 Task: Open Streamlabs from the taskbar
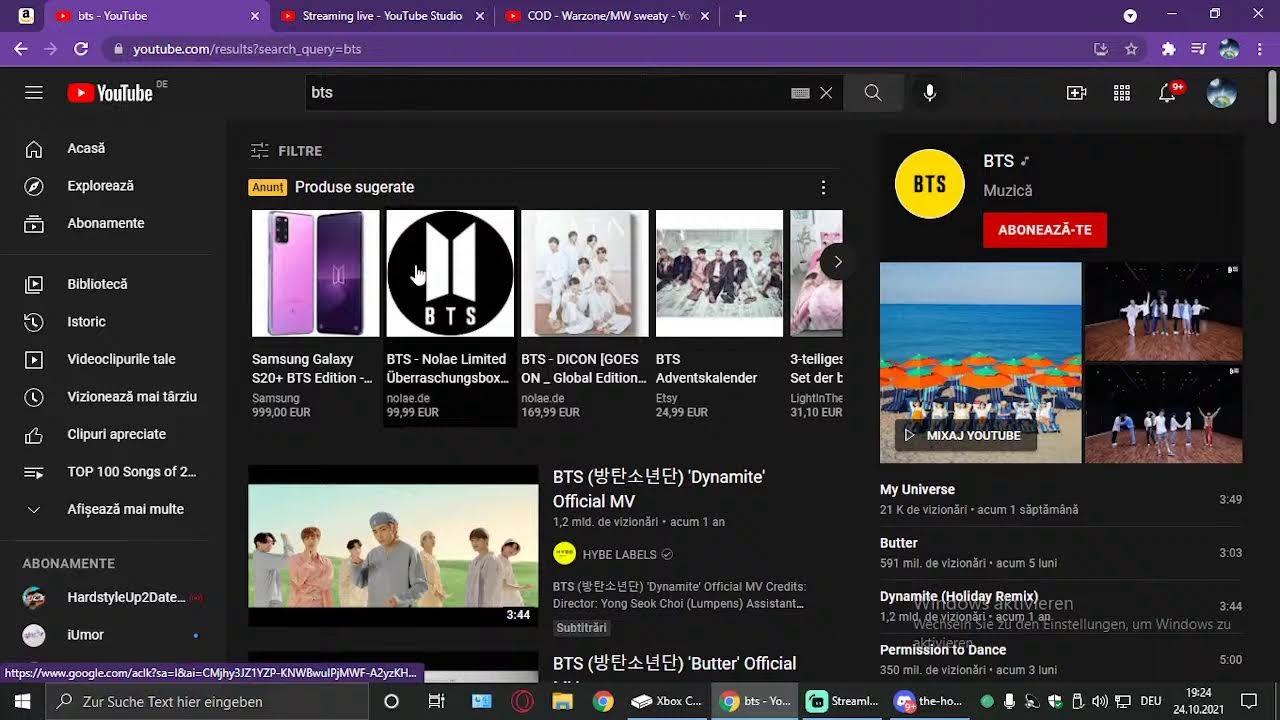842,701
